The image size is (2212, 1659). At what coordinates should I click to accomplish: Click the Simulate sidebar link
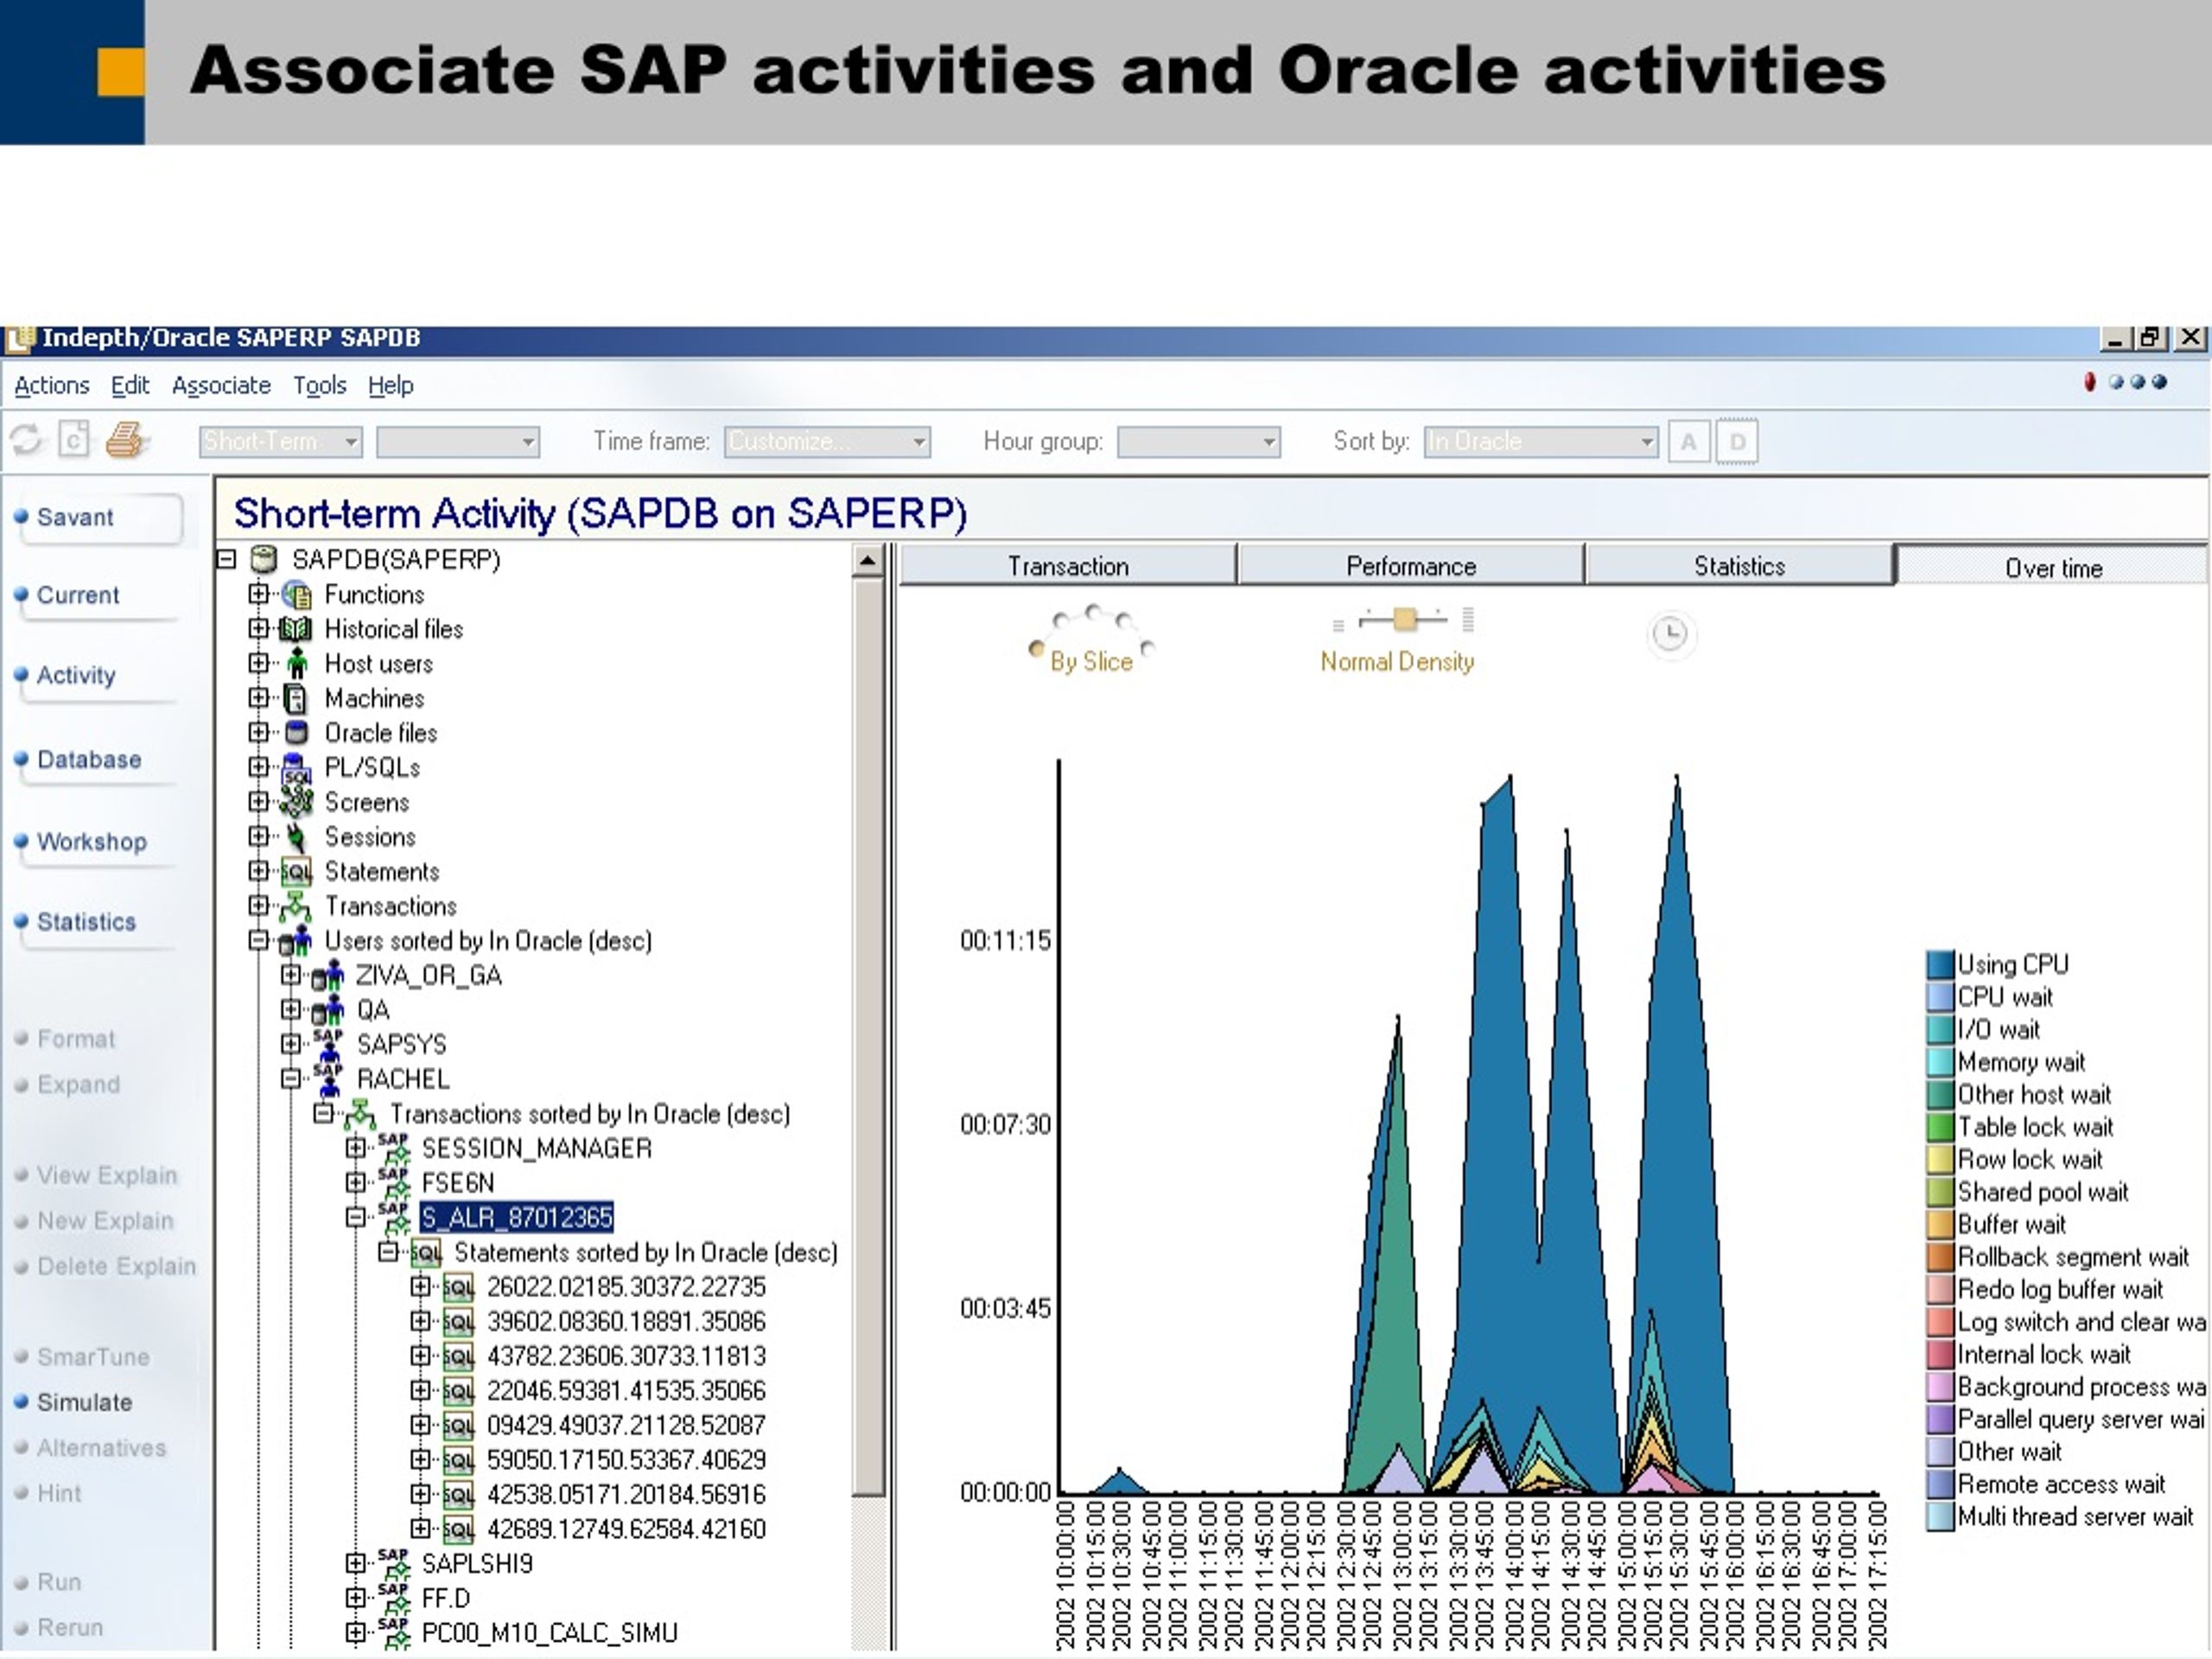(x=84, y=1402)
